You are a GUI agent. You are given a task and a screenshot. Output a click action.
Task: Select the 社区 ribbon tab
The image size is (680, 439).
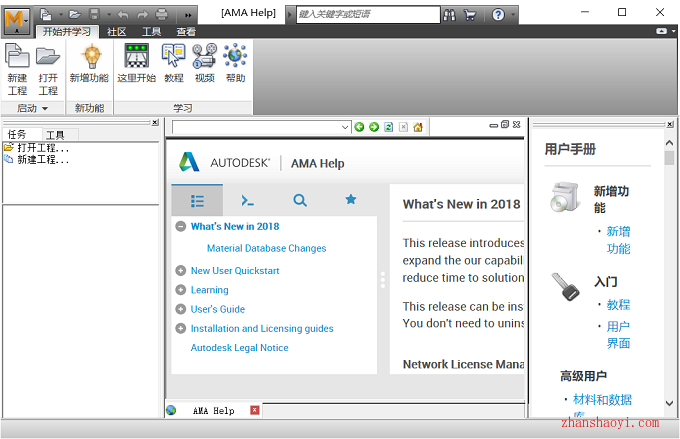[117, 32]
